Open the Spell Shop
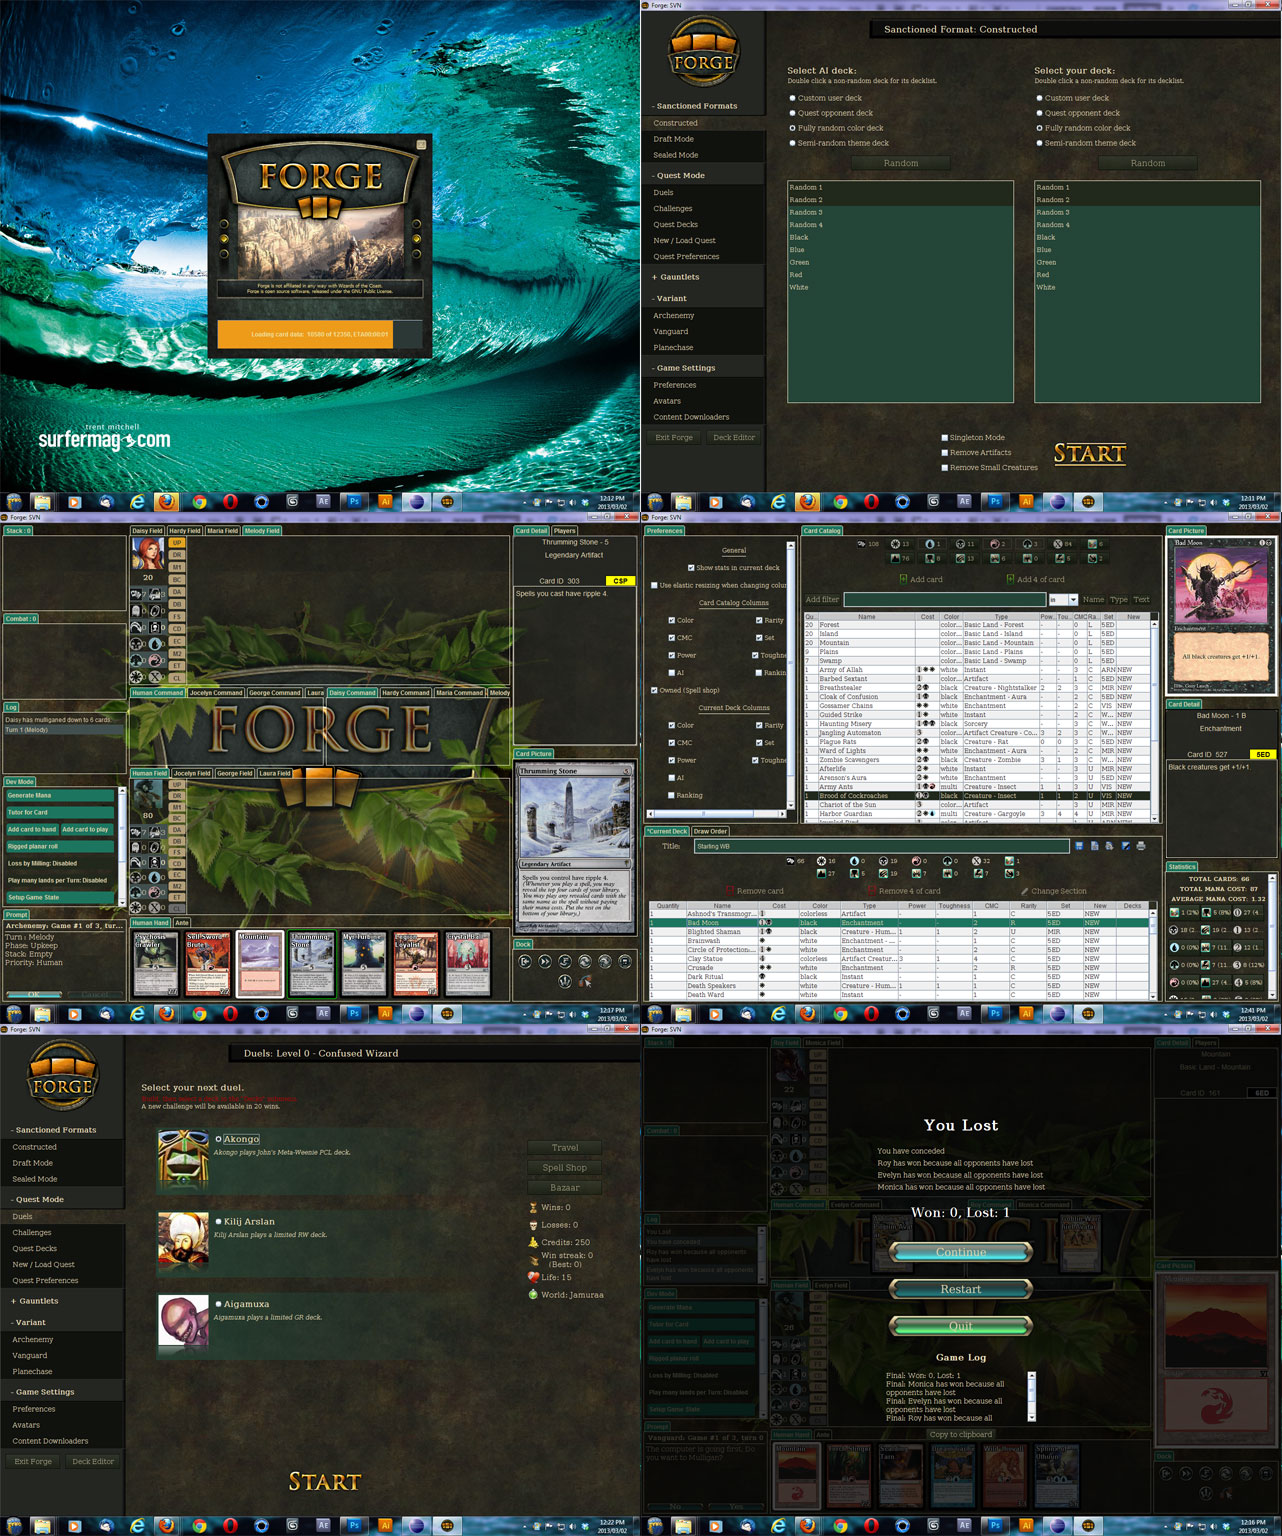1282x1536 pixels. tap(564, 1168)
